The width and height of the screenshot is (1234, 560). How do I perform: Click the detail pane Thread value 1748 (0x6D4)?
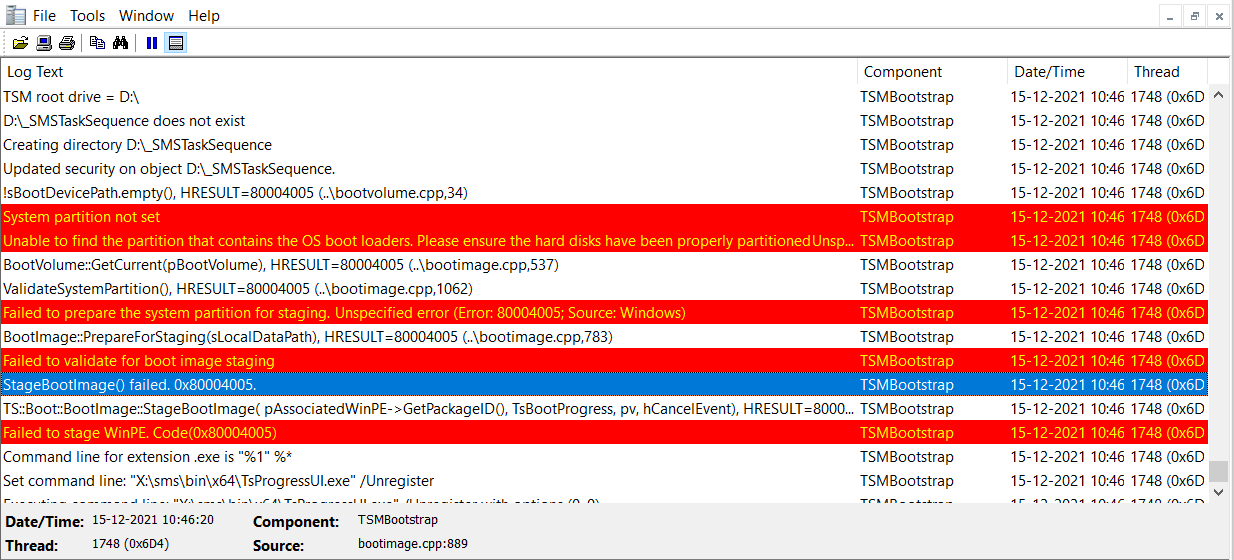[x=131, y=545]
